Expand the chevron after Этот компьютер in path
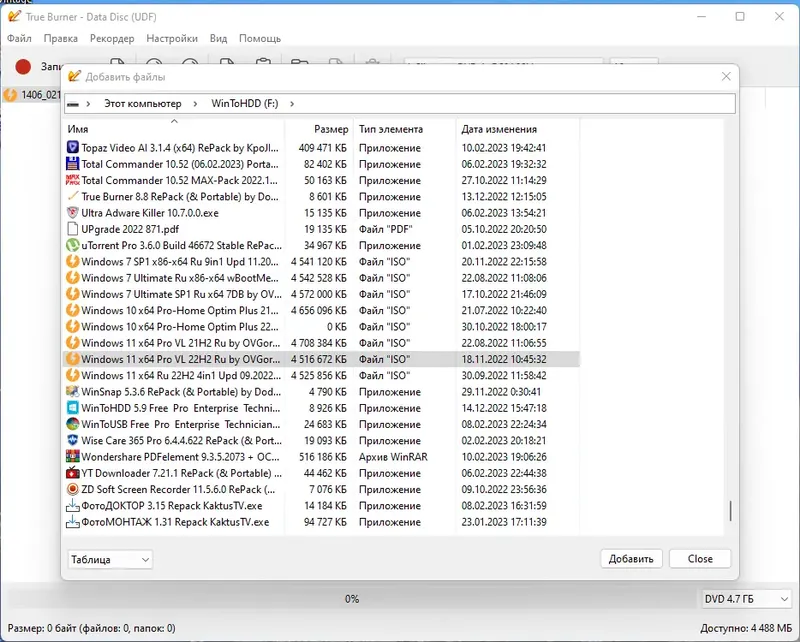The image size is (800, 642). point(195,104)
